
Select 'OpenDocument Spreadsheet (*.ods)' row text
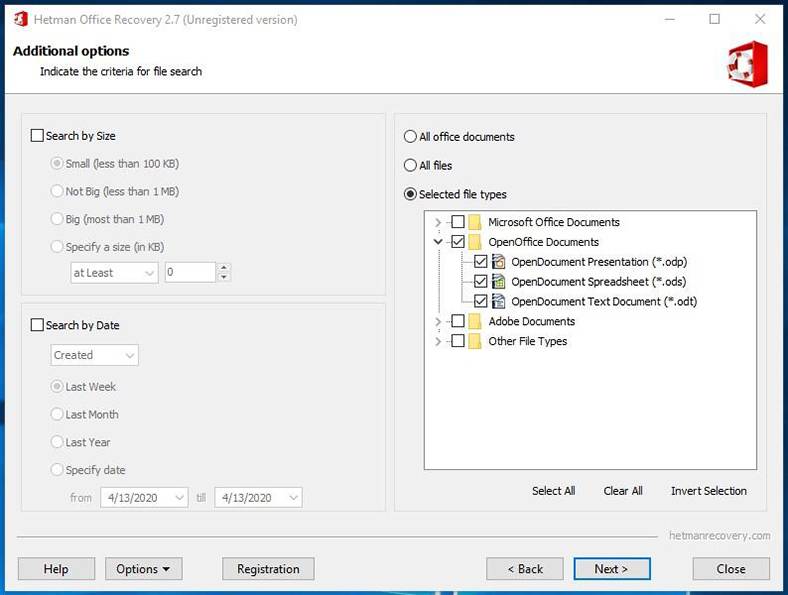click(x=599, y=281)
